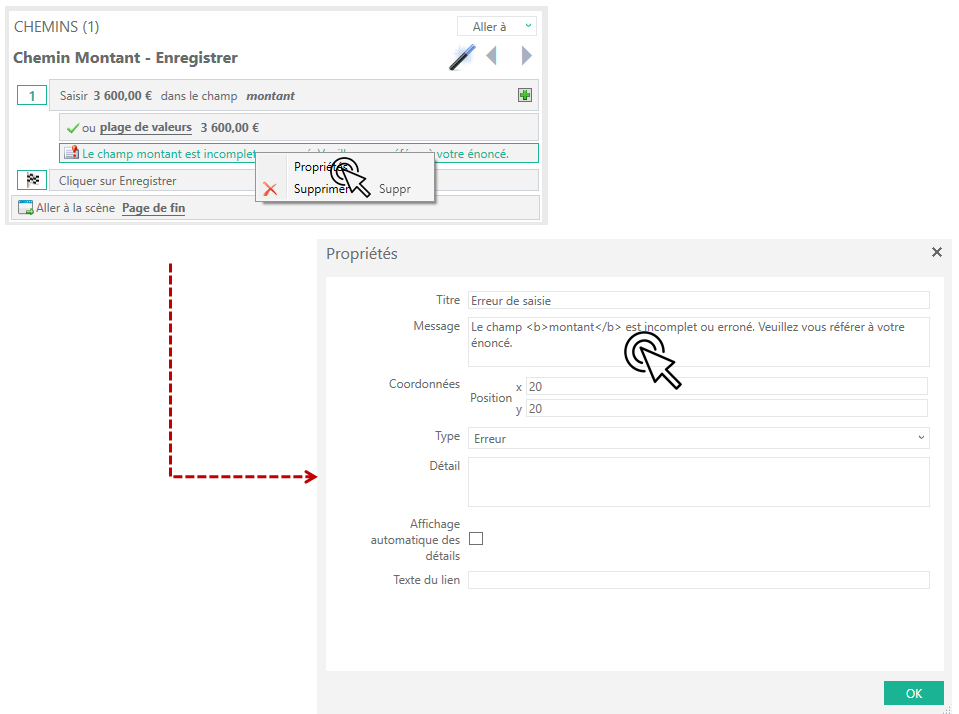Close the Propriétés dialog with the X

coord(936,253)
